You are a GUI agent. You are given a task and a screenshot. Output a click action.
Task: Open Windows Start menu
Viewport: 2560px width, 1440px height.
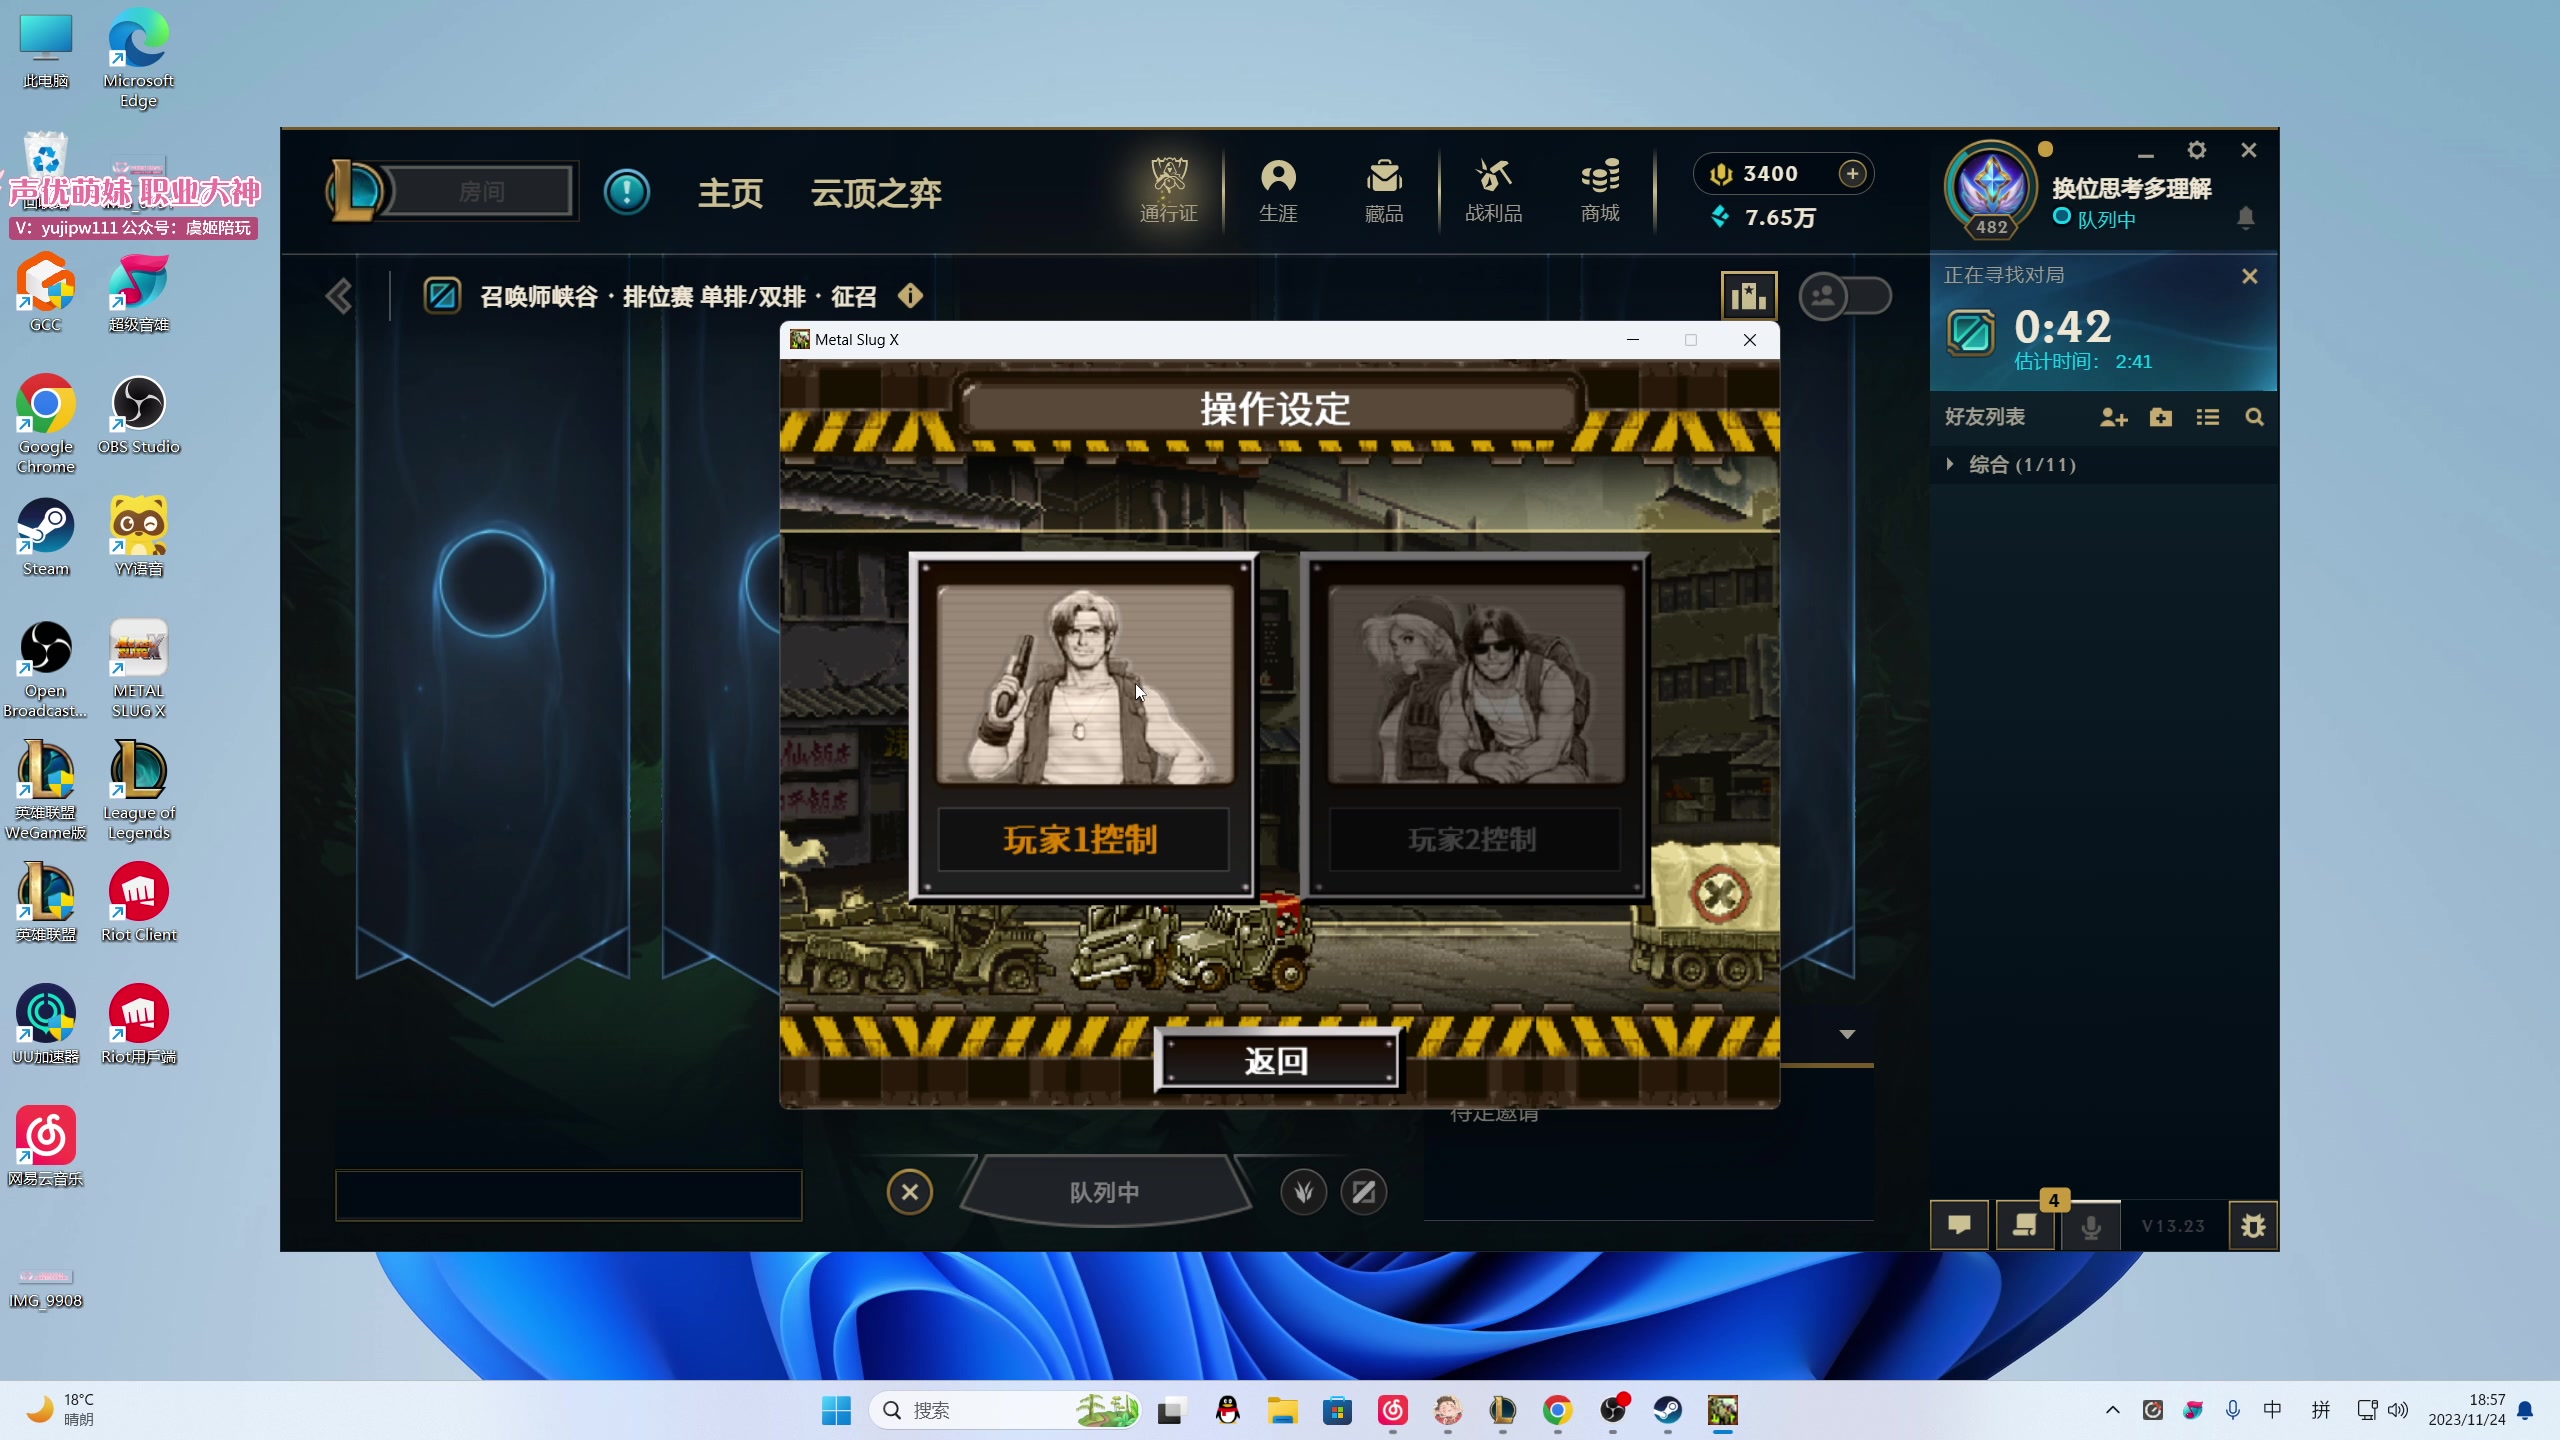click(x=836, y=1410)
